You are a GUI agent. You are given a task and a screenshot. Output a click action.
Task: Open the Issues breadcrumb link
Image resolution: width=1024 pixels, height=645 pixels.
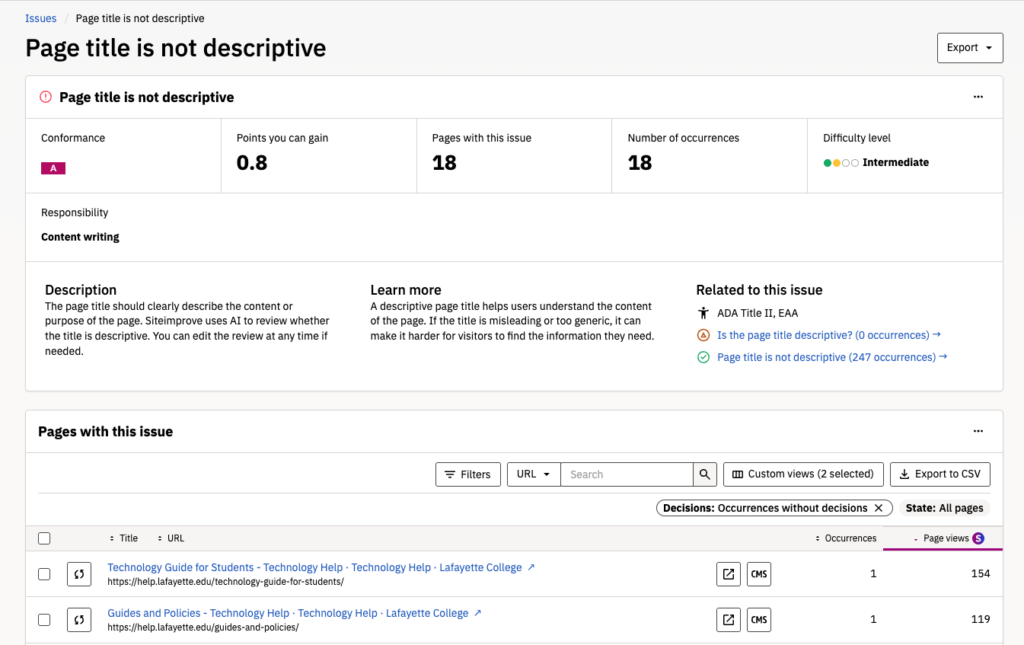click(40, 18)
